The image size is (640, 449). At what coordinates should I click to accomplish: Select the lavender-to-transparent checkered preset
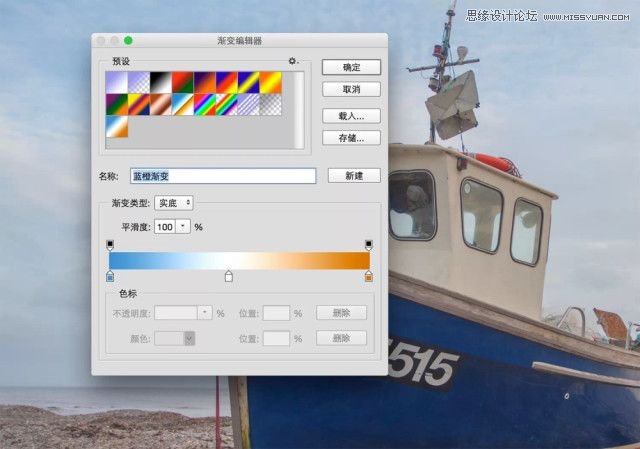click(x=139, y=82)
